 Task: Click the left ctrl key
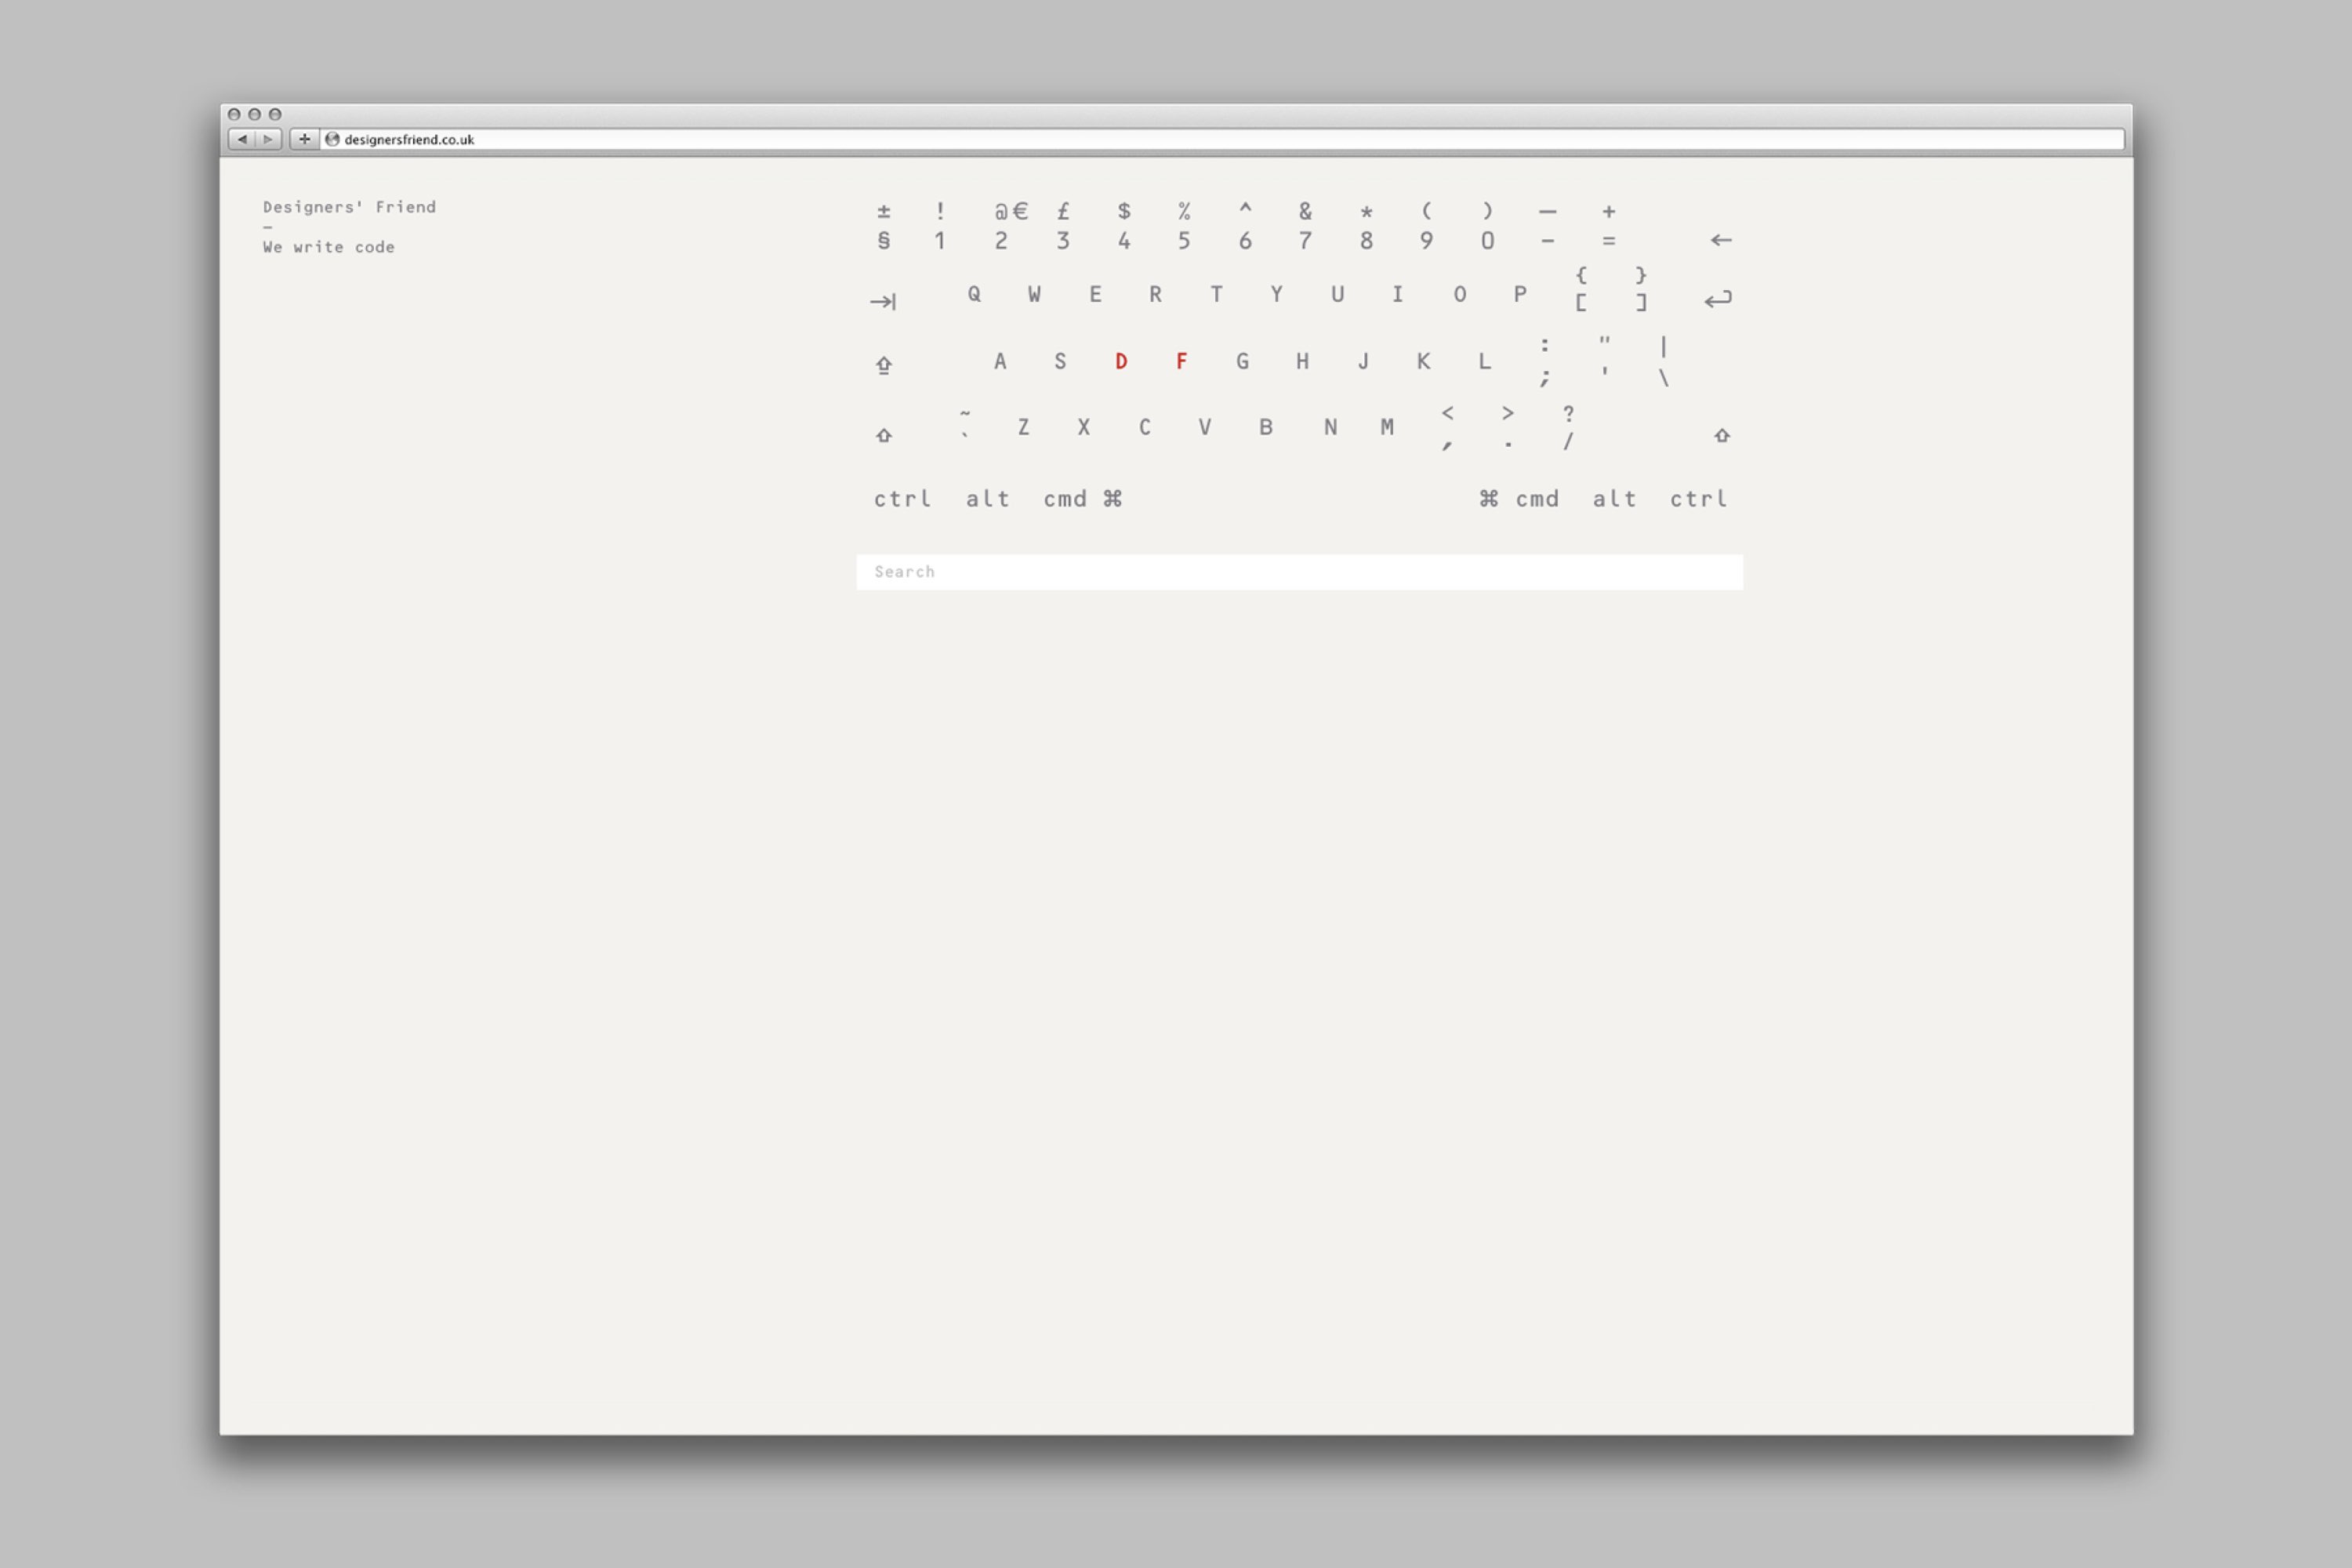902,498
